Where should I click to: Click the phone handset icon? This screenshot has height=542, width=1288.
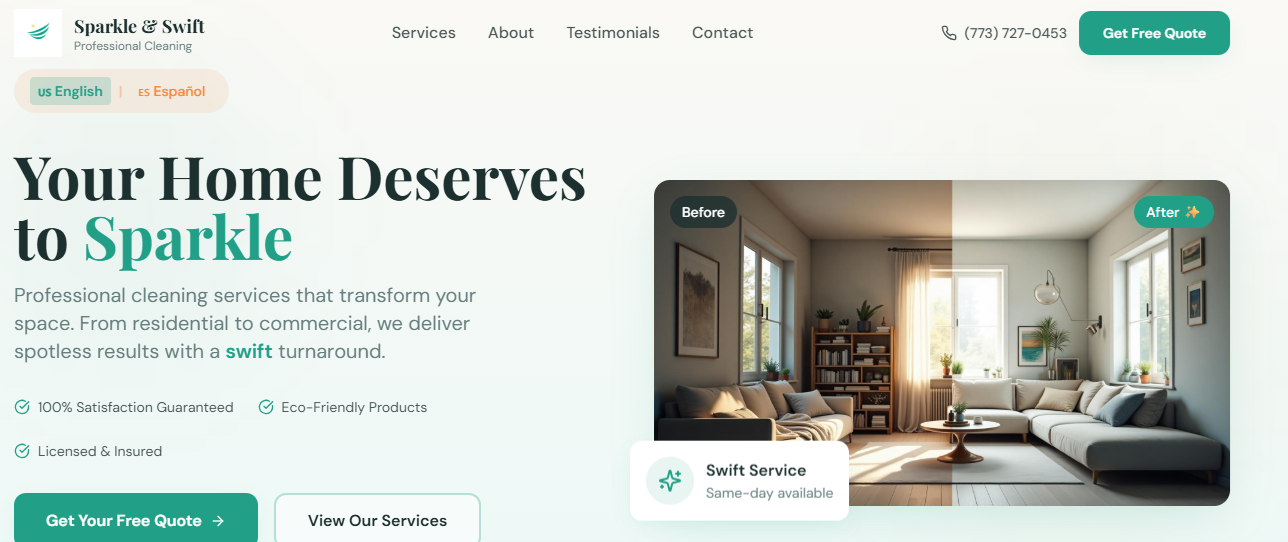point(949,33)
